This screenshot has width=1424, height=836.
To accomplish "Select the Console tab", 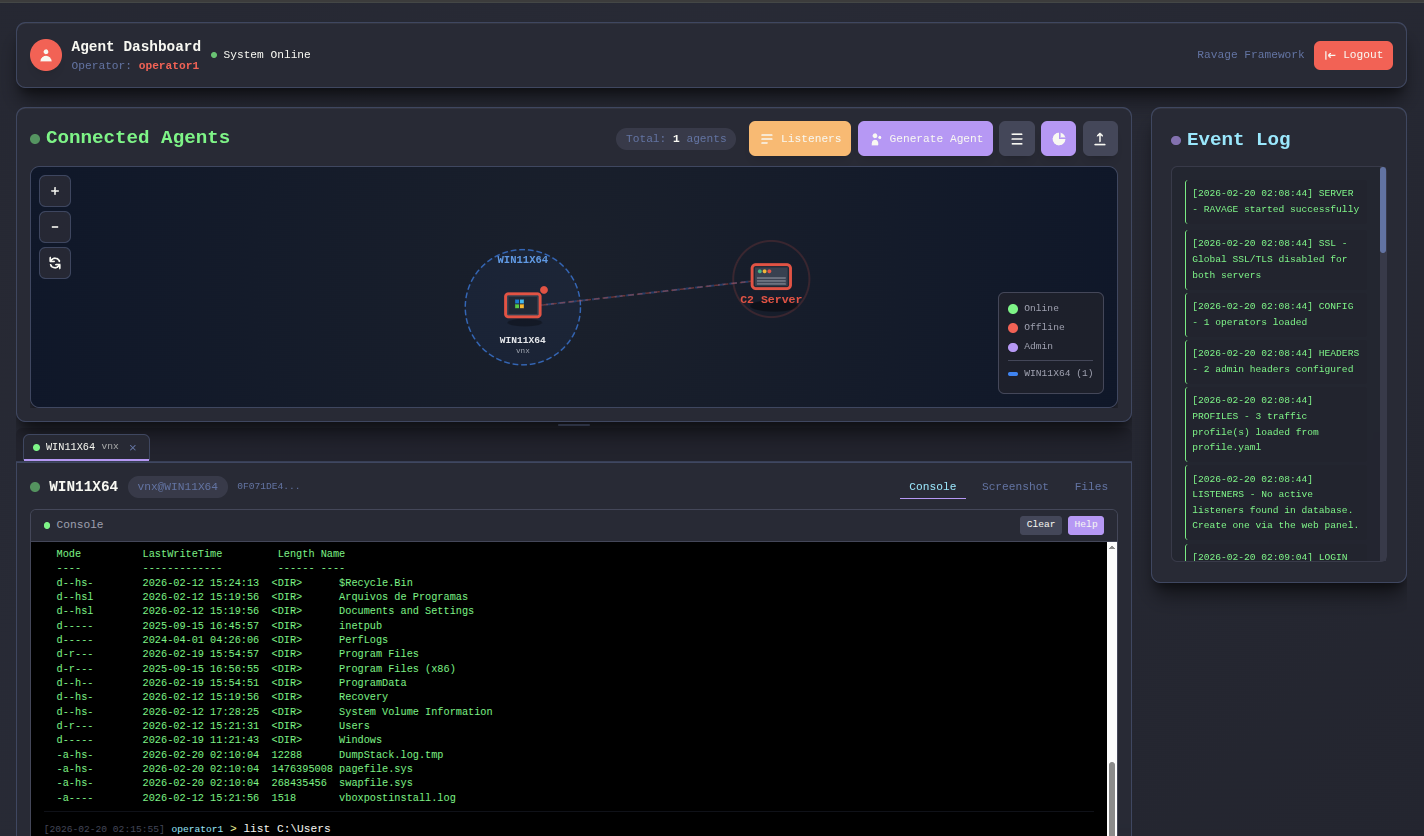I will tap(932, 487).
